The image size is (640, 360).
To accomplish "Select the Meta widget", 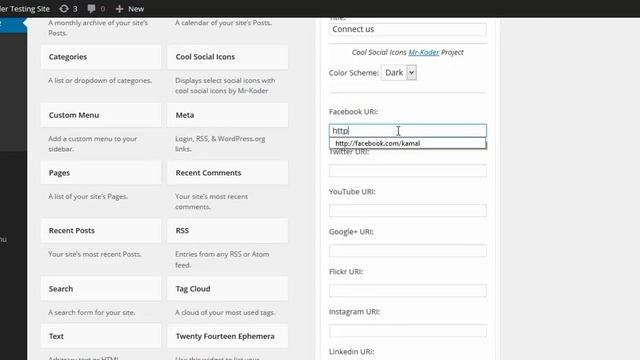I will point(227,115).
